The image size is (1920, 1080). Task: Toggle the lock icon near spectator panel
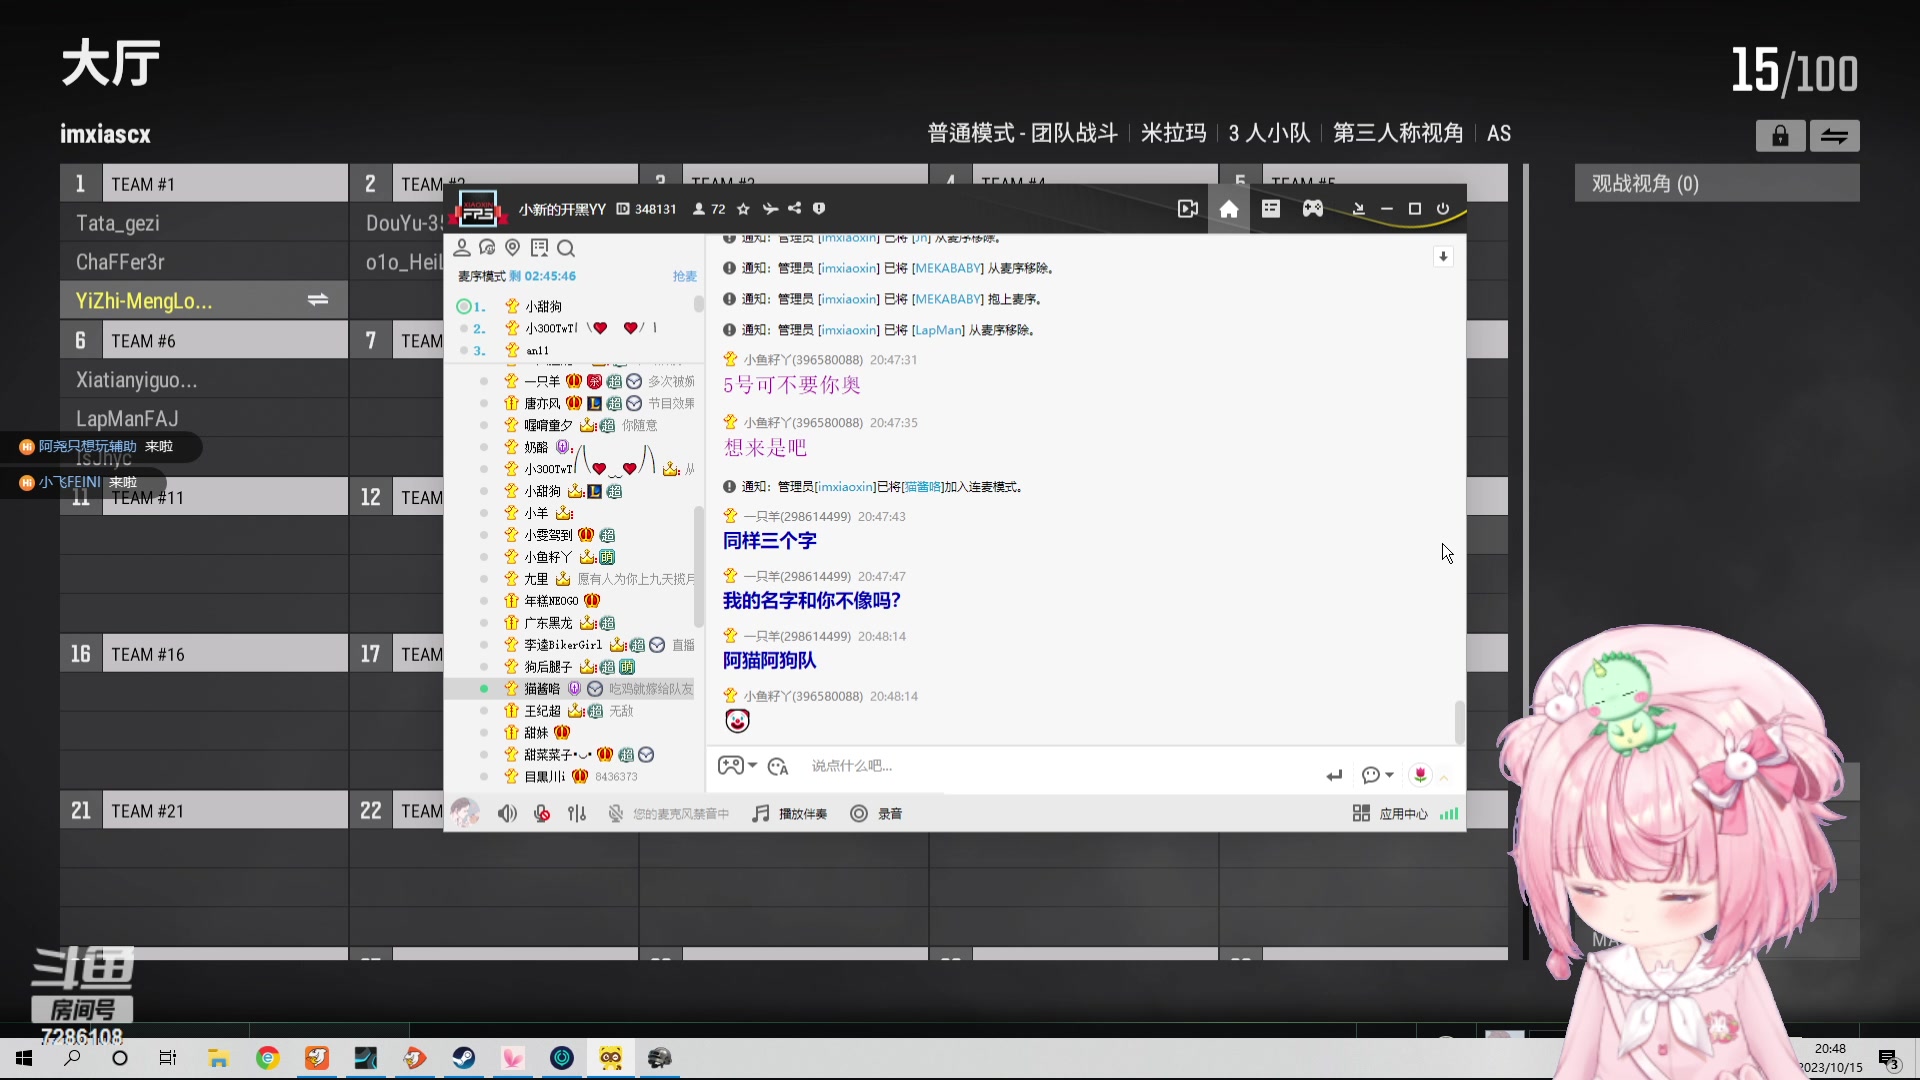tap(1780, 135)
